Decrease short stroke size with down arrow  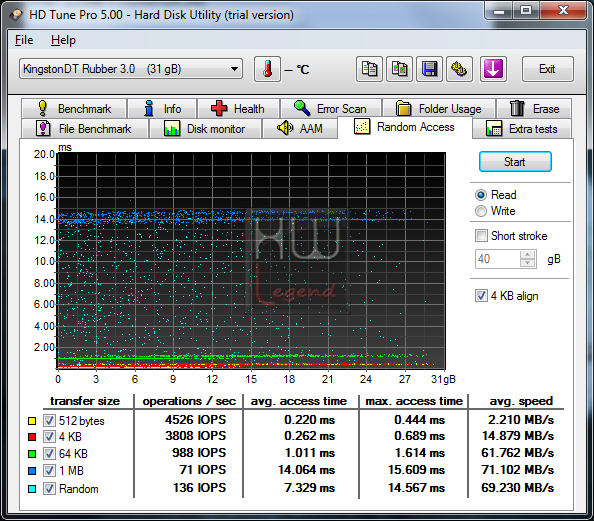pos(528,263)
